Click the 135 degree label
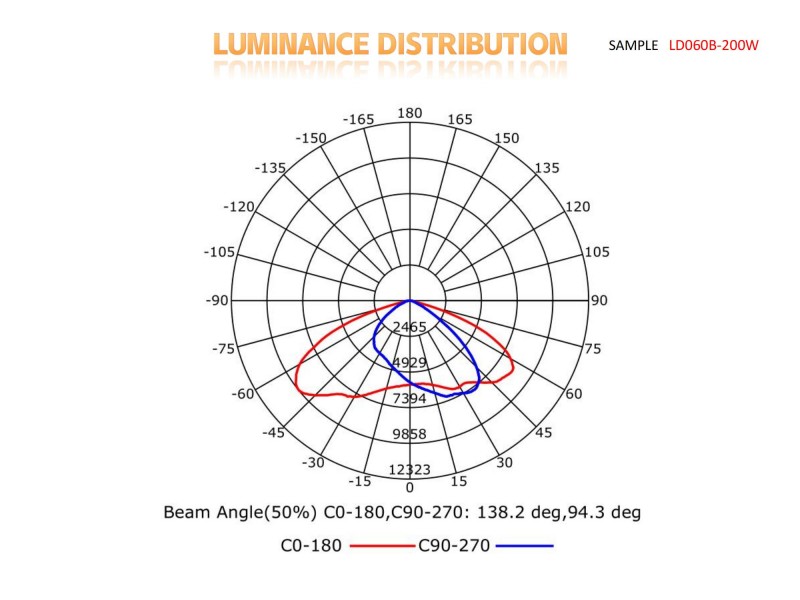The image size is (800, 600). 546,168
